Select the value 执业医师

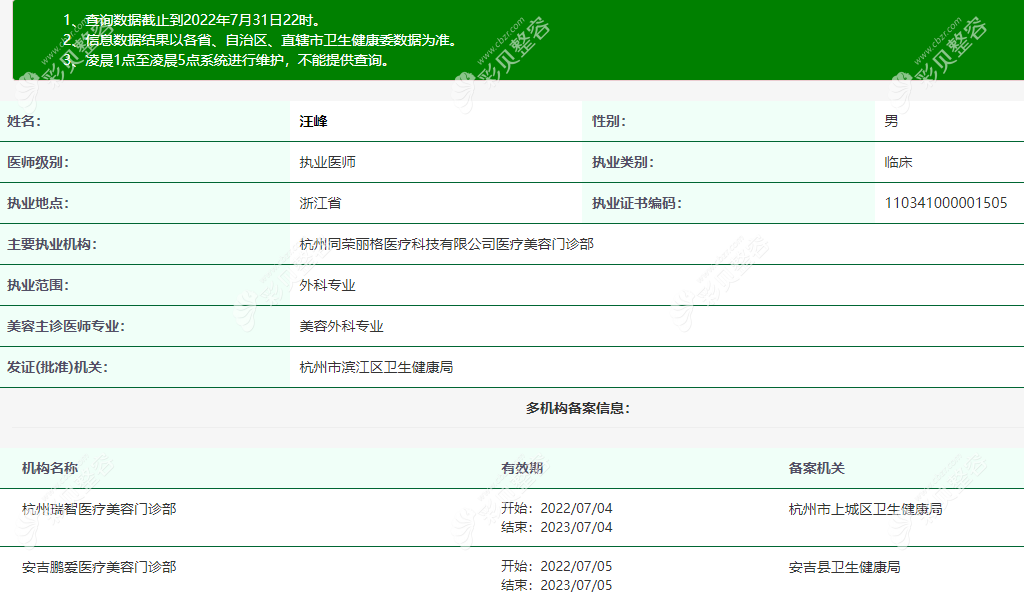[327, 163]
